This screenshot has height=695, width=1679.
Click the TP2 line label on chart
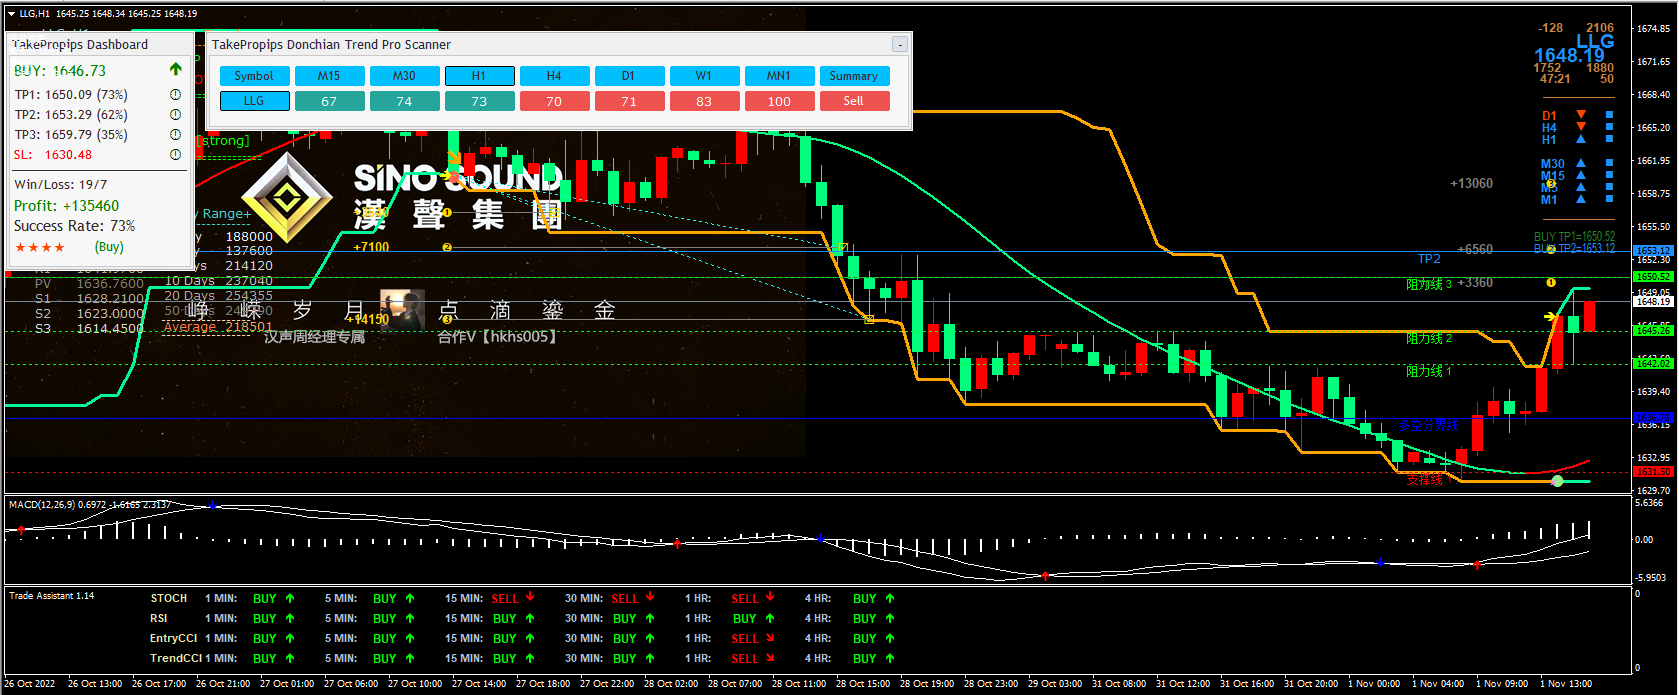1429,259
